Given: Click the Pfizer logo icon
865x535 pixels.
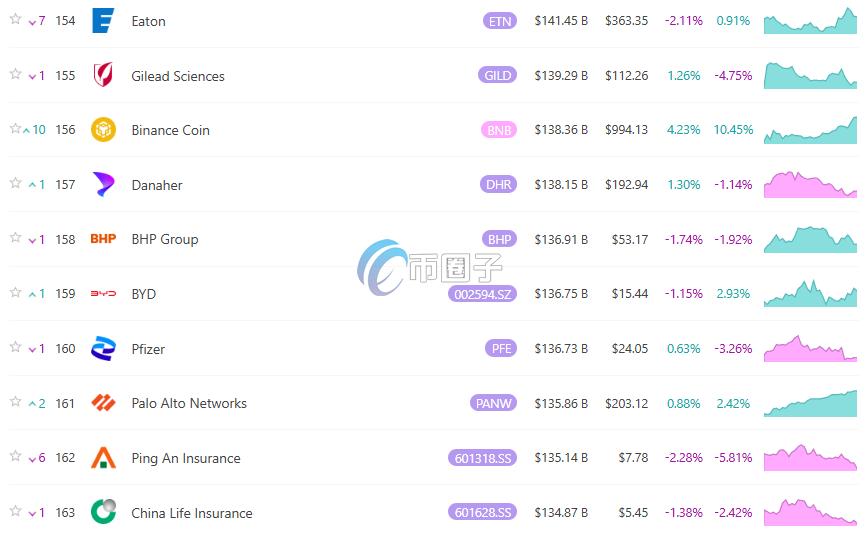Looking at the screenshot, I should point(103,349).
